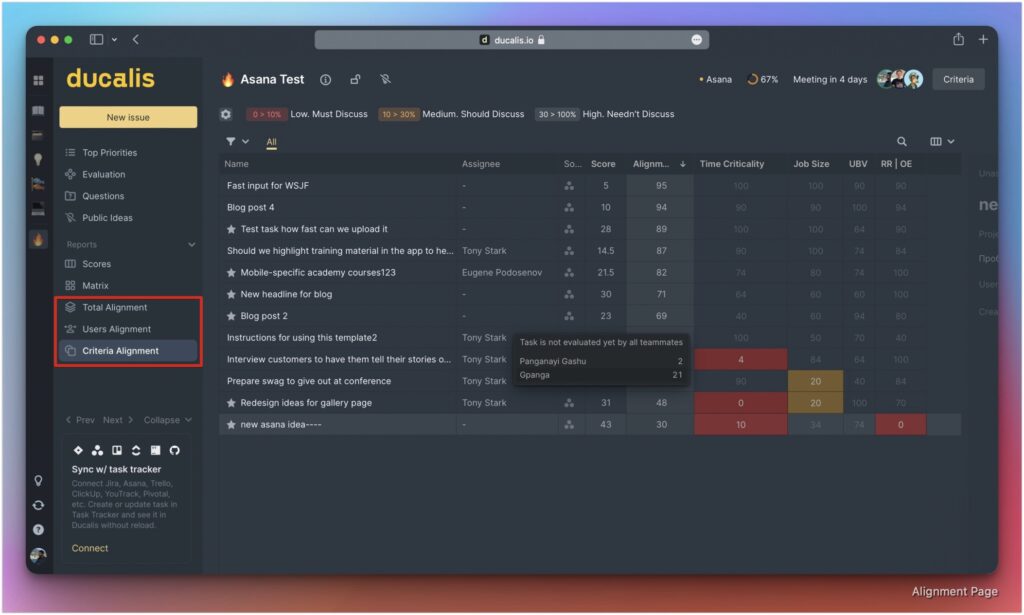Screen dimensions: 1024x615
Task: Select the fire board icon in the rail
Action: coord(39,240)
